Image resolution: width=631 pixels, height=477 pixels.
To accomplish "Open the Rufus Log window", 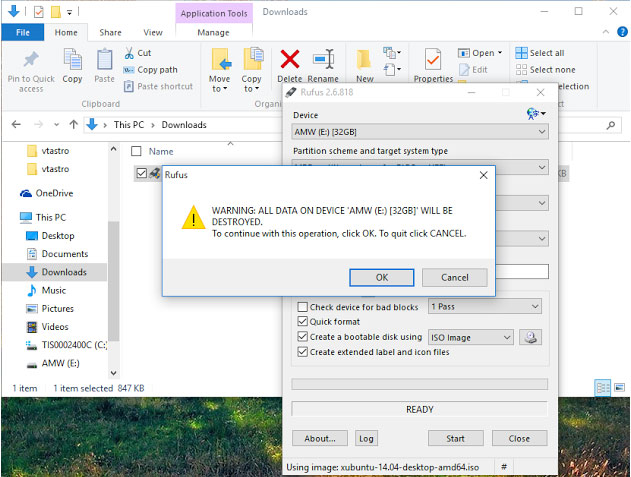I will click(366, 438).
